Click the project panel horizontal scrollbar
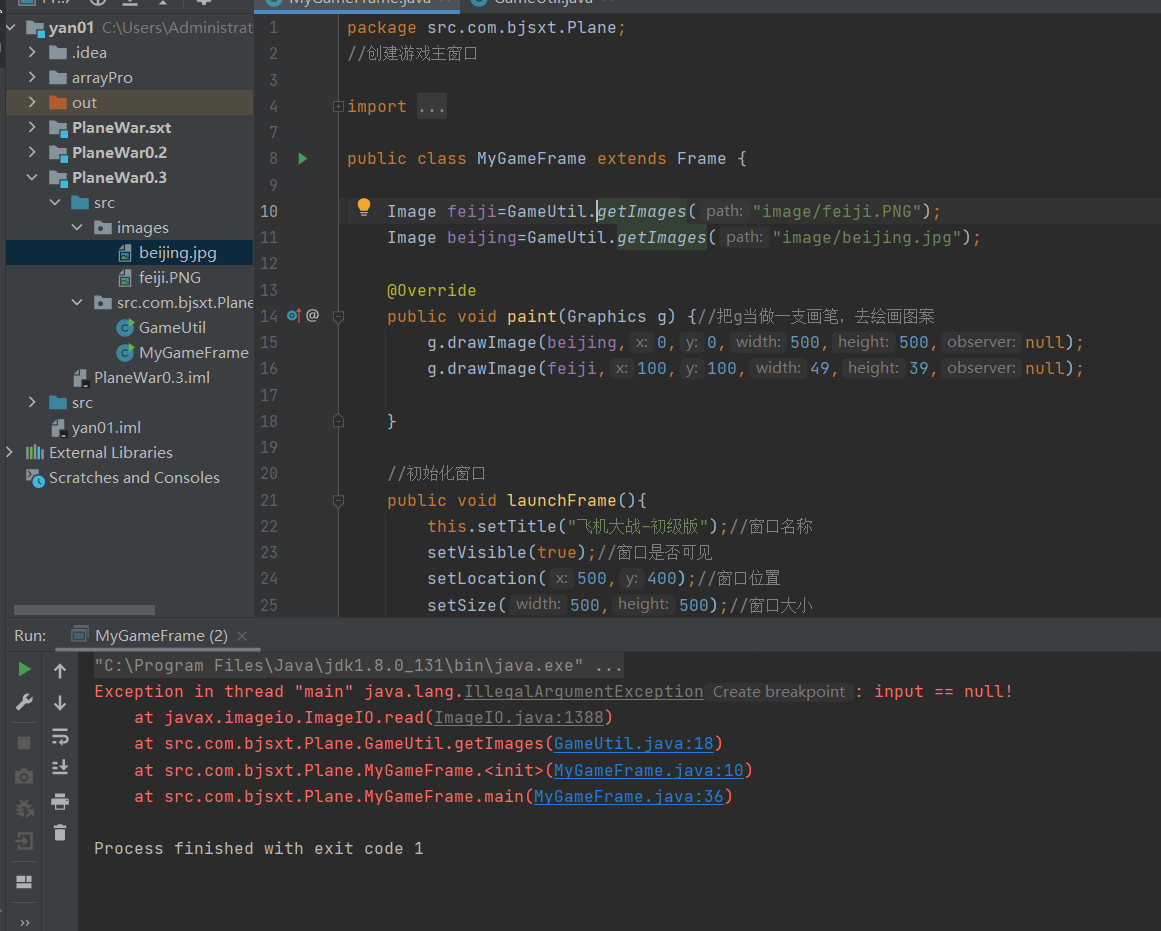This screenshot has height=931, width=1161. pos(84,610)
